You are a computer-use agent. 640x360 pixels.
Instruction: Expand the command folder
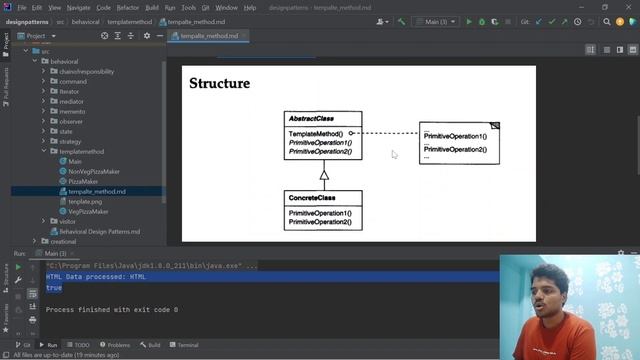[44, 81]
